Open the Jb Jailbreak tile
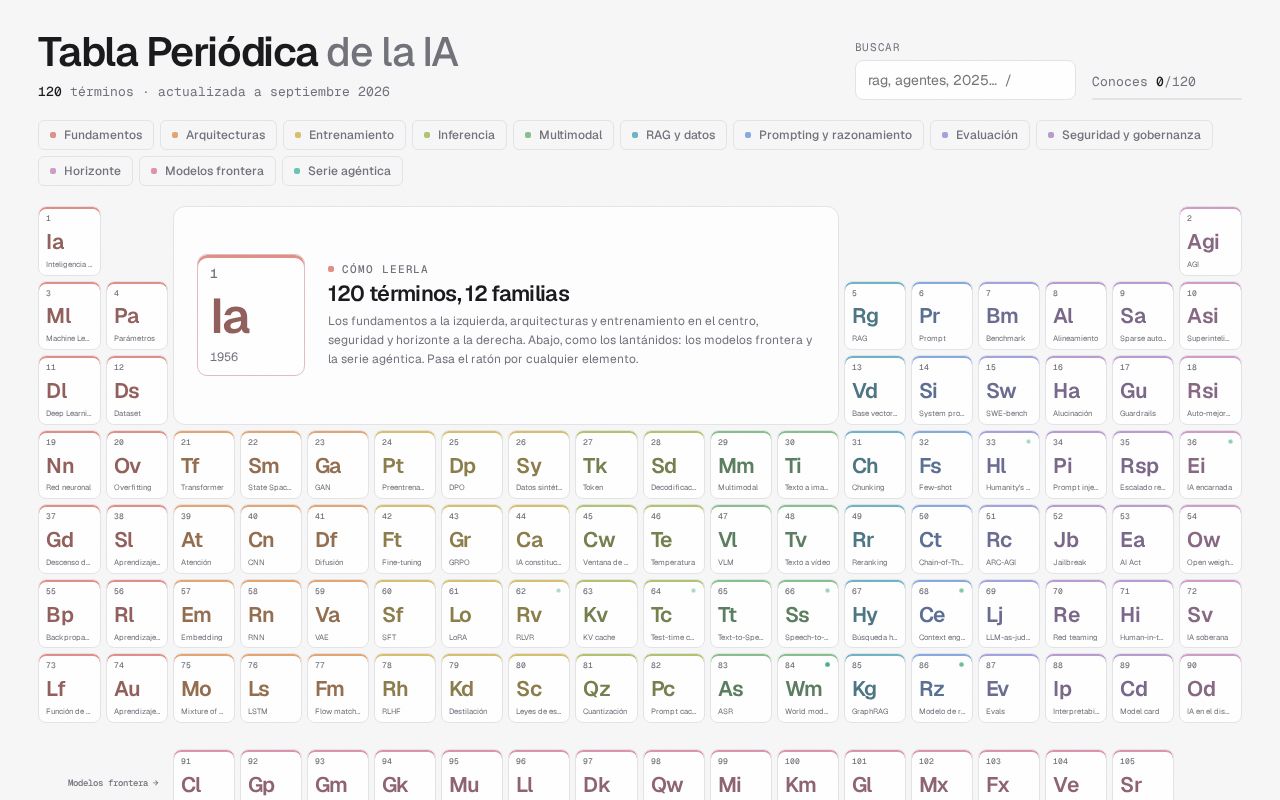 pos(1076,540)
